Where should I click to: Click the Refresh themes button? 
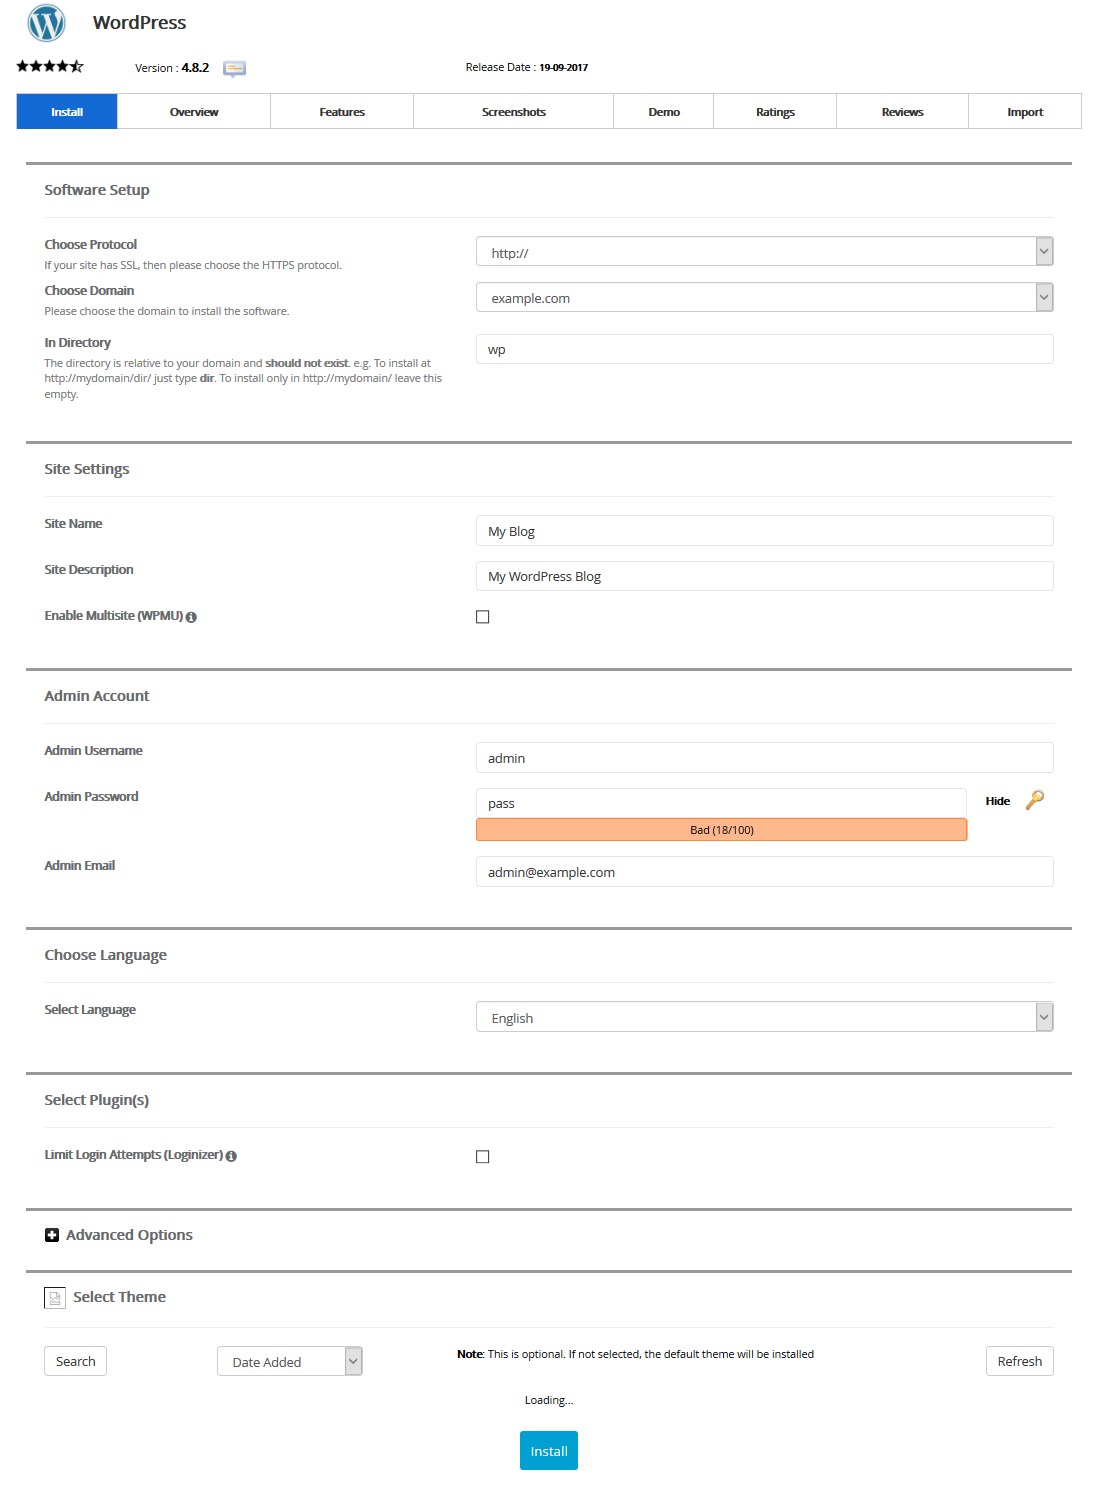click(1020, 1361)
